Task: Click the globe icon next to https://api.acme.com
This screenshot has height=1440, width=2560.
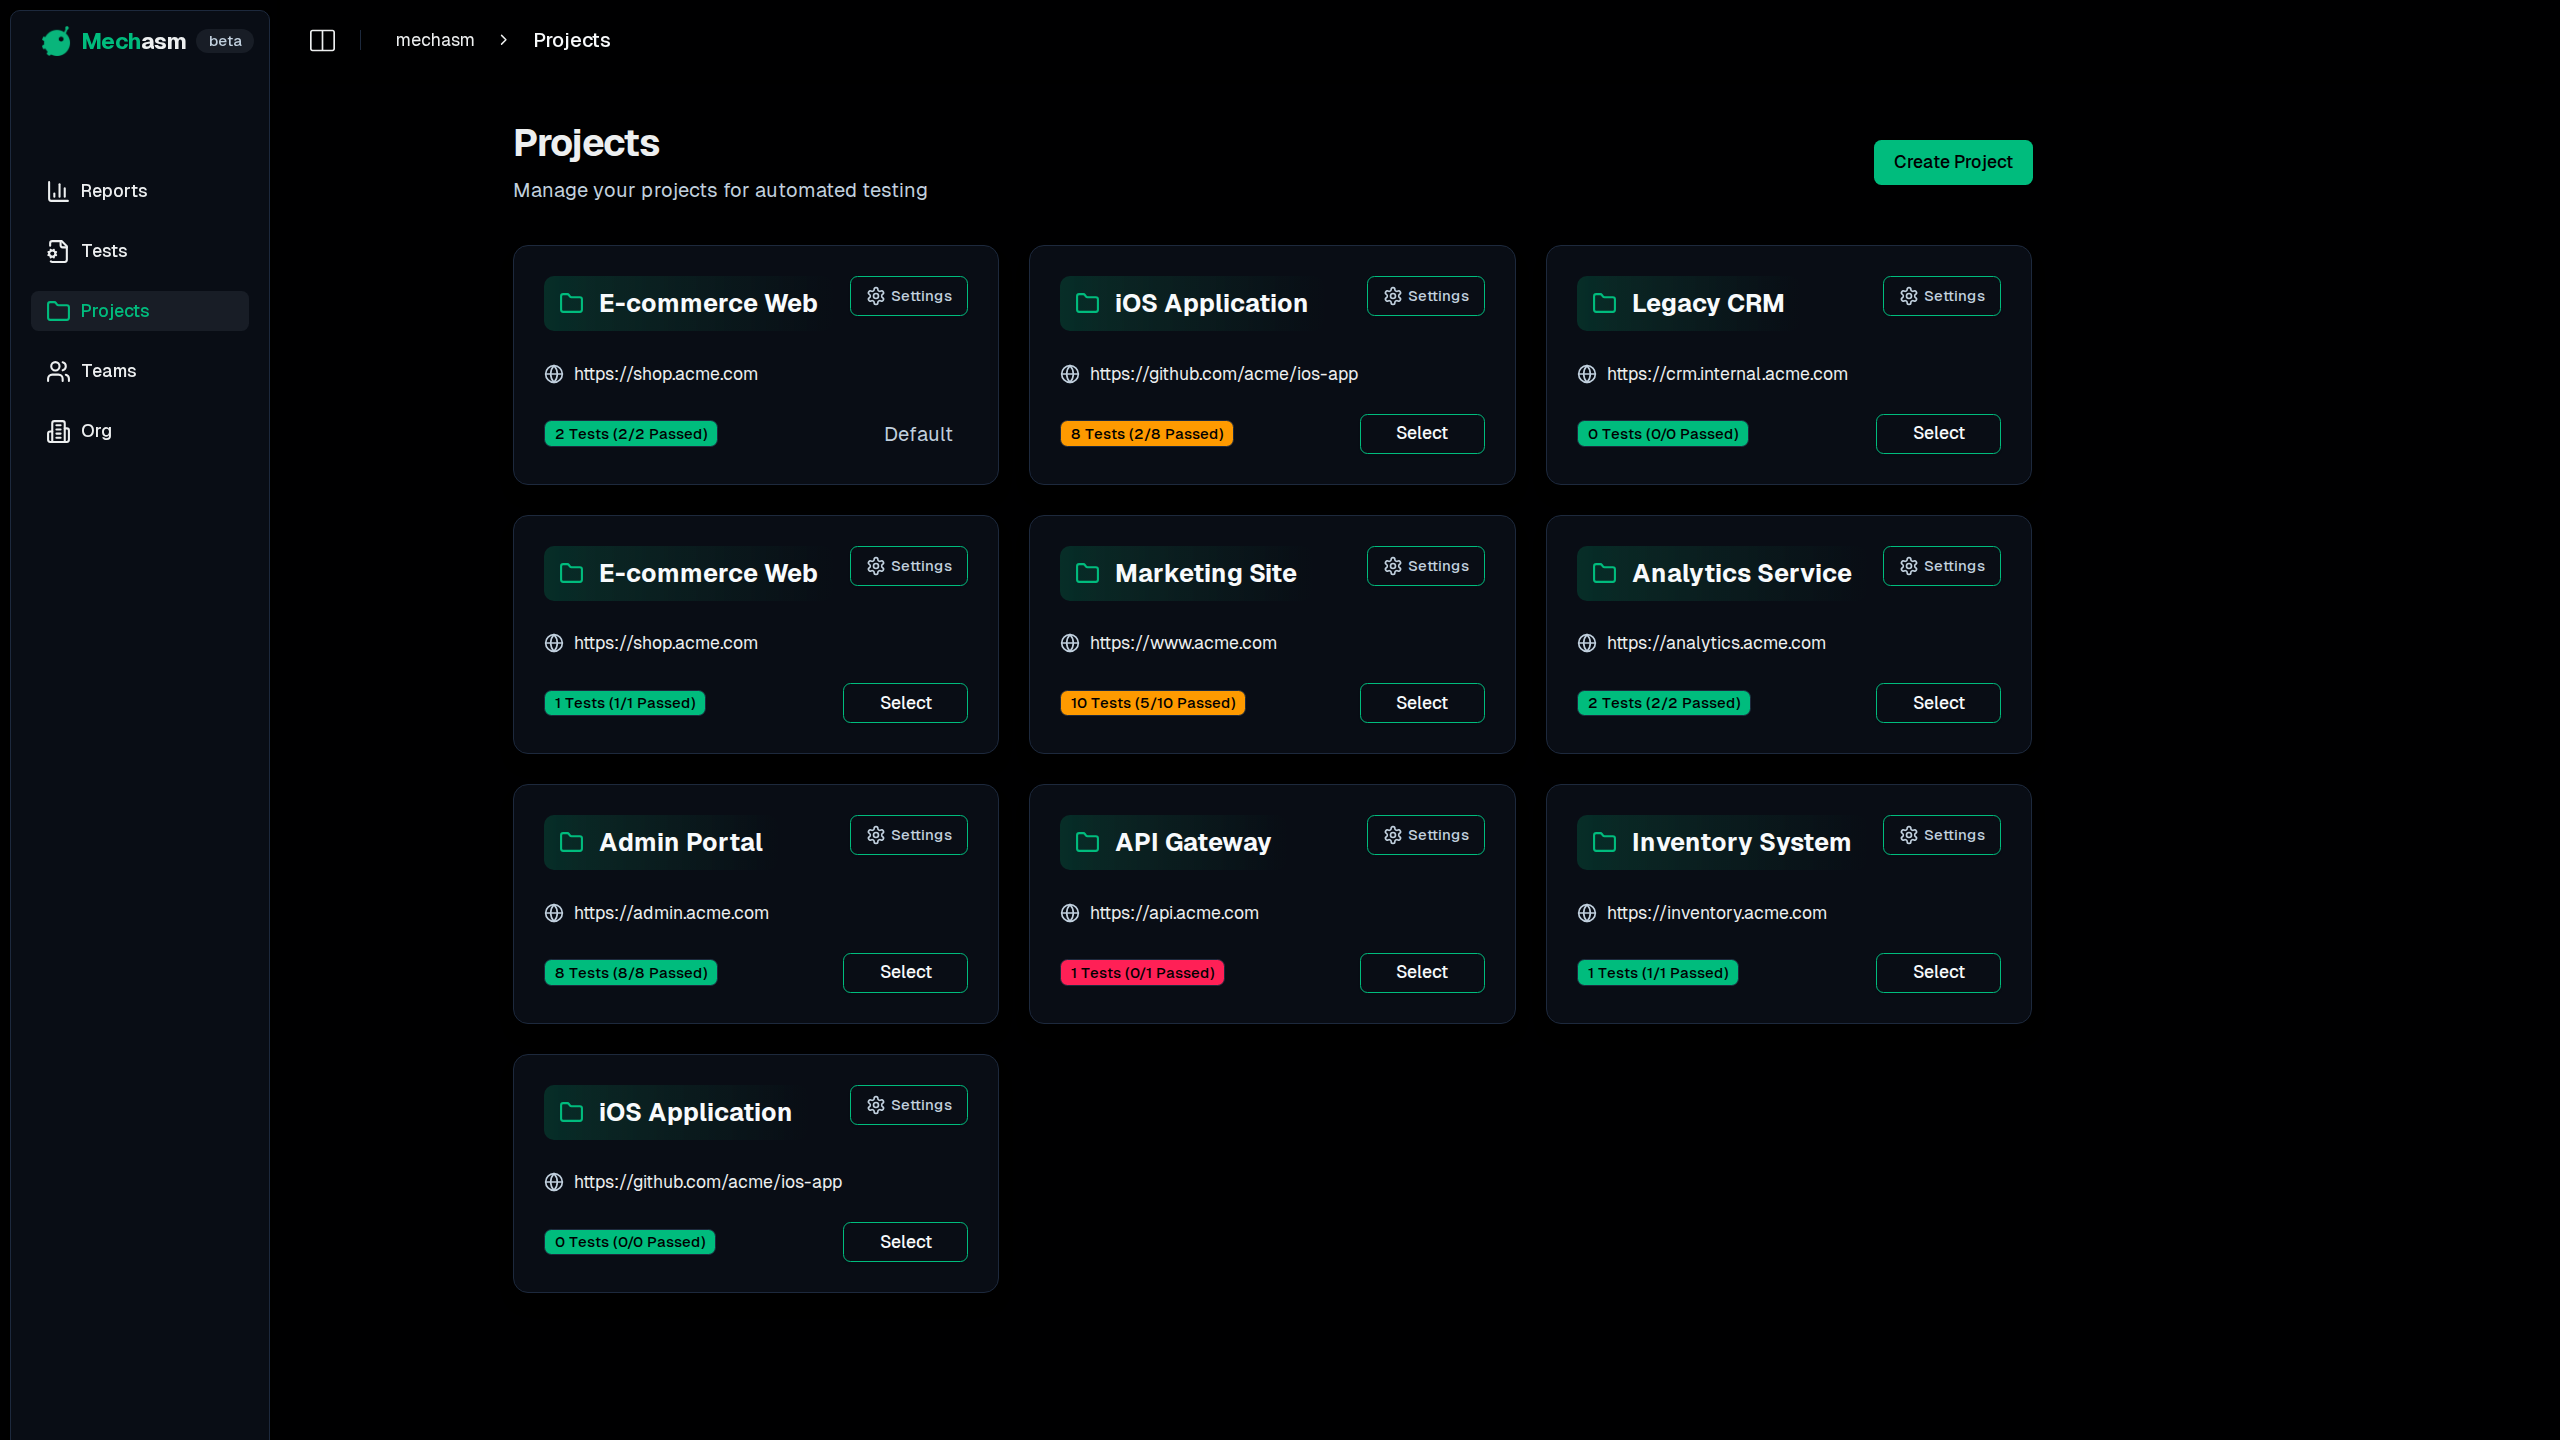Action: tap(1069, 913)
